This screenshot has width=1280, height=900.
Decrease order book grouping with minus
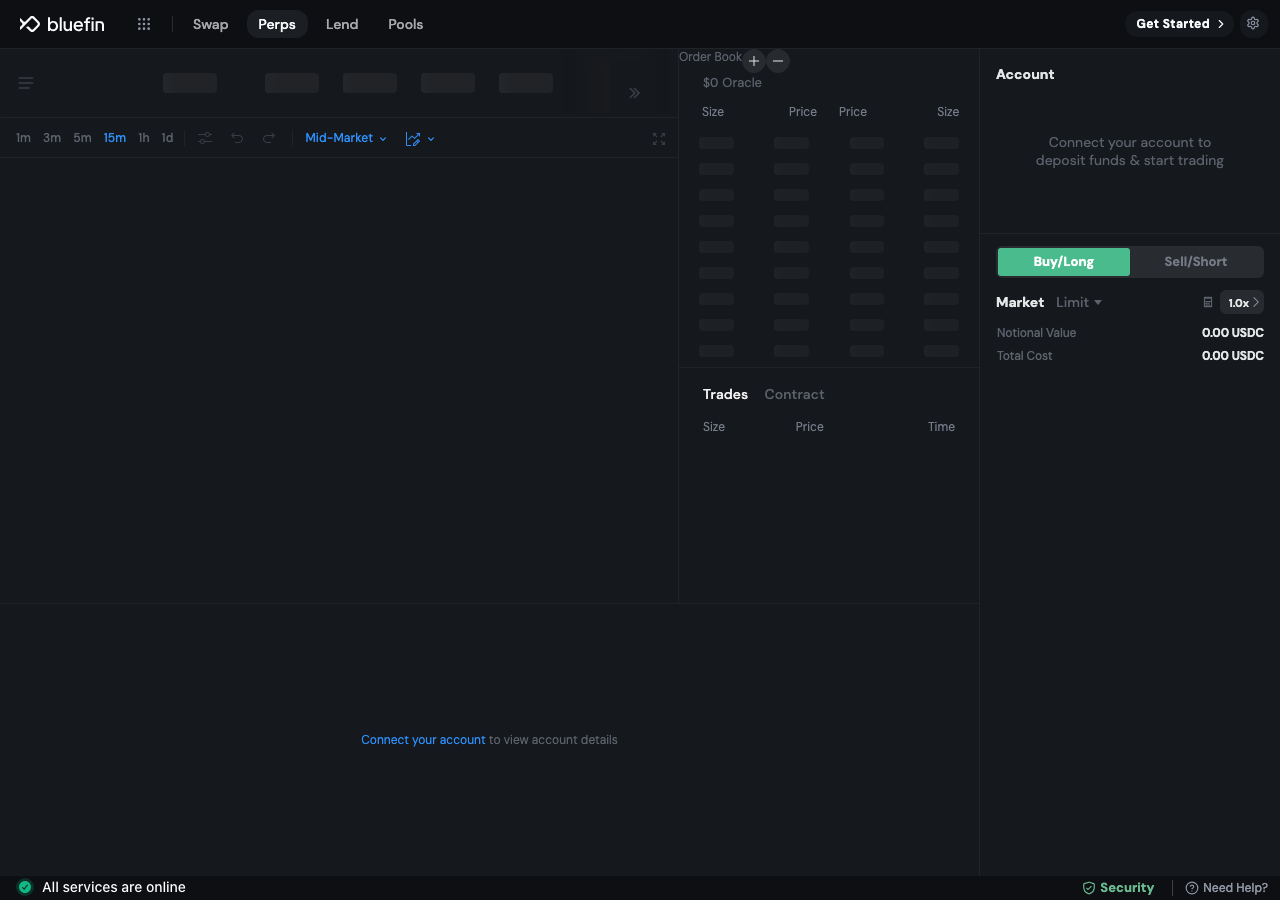[x=778, y=61]
